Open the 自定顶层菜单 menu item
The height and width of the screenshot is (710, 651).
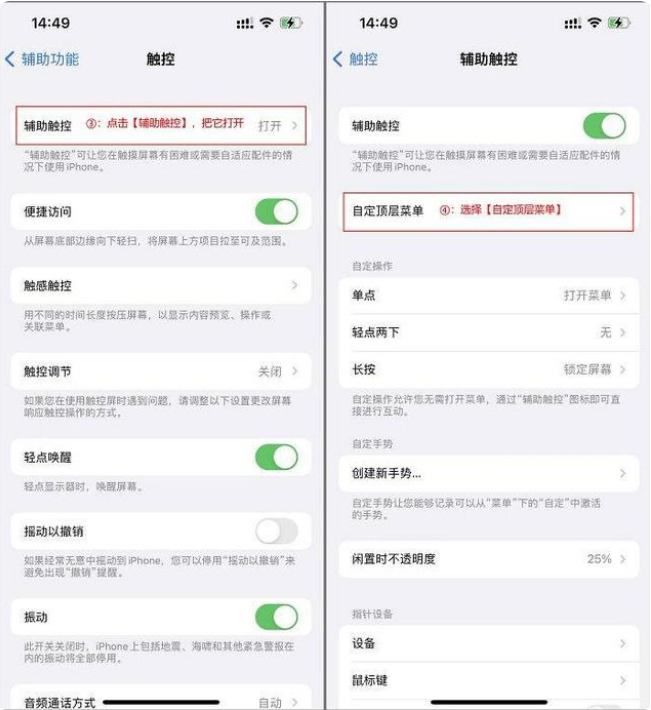[488, 211]
